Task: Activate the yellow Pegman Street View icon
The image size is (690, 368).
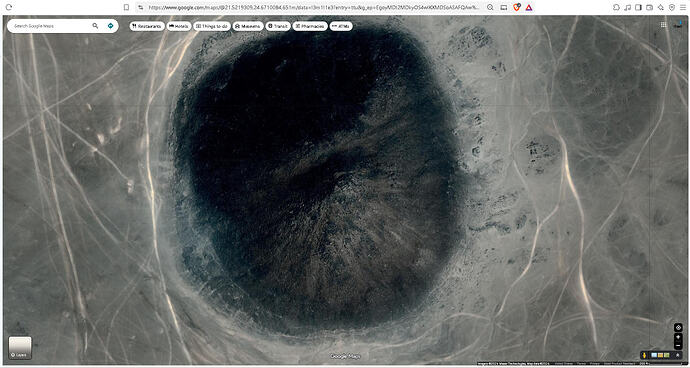Action: pos(644,355)
